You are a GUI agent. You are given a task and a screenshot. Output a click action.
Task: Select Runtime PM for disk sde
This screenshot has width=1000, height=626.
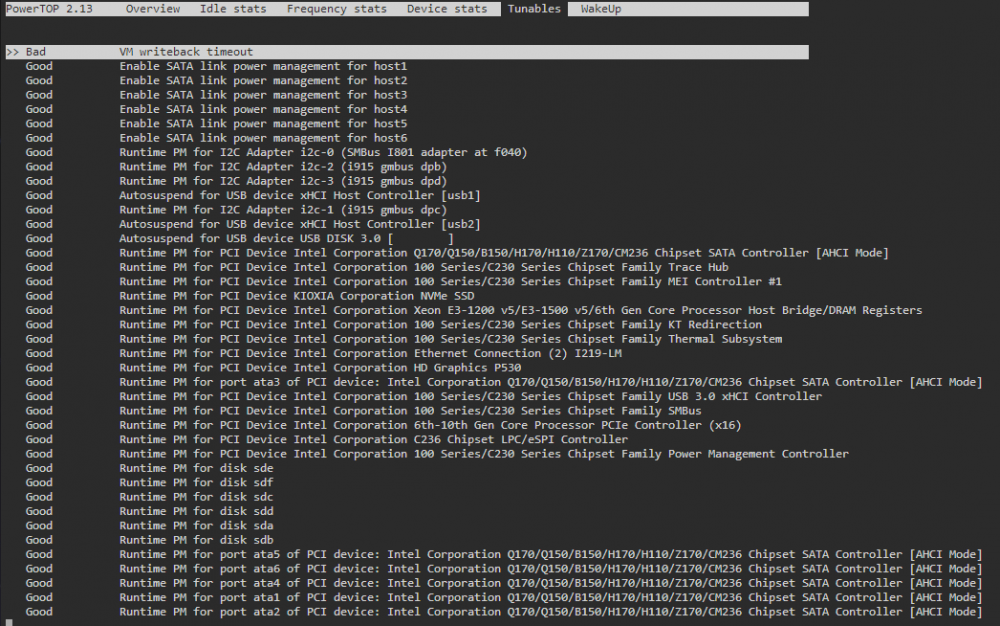(196, 468)
